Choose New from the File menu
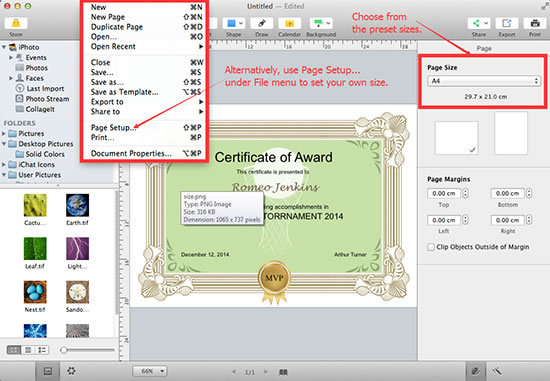550x381 pixels. 145,7
